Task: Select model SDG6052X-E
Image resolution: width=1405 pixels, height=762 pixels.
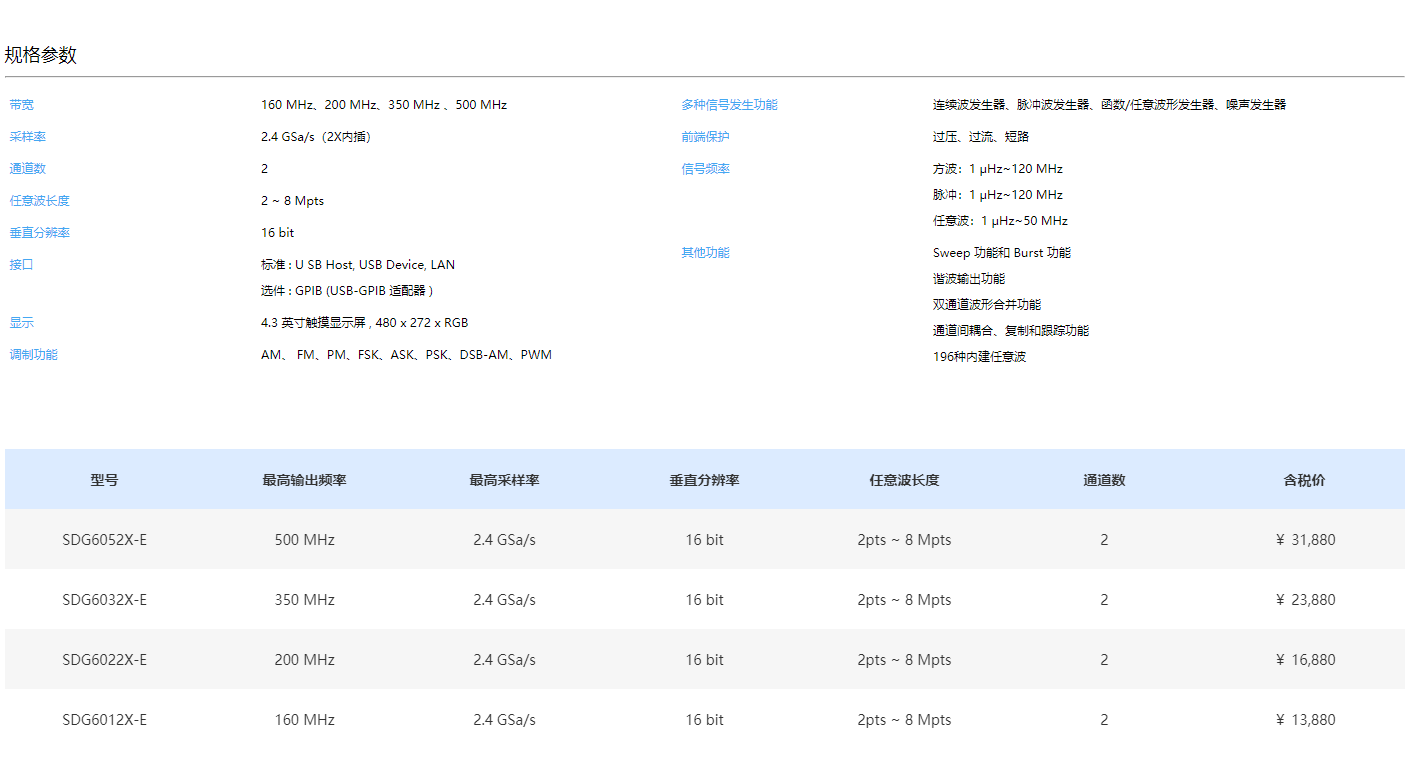Action: [x=104, y=540]
